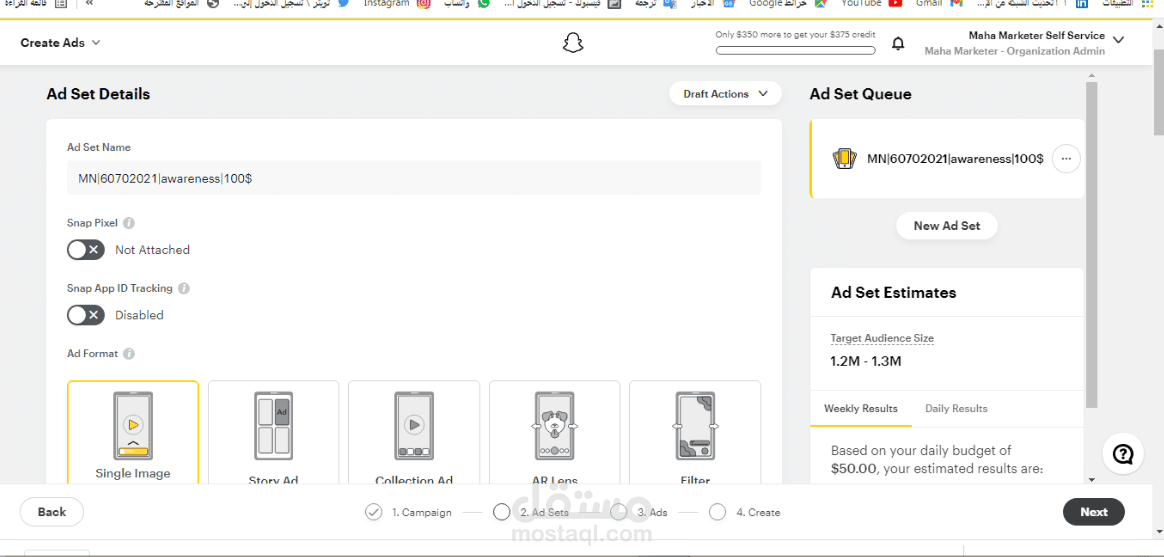Open the help question mark chat

tap(1123, 455)
